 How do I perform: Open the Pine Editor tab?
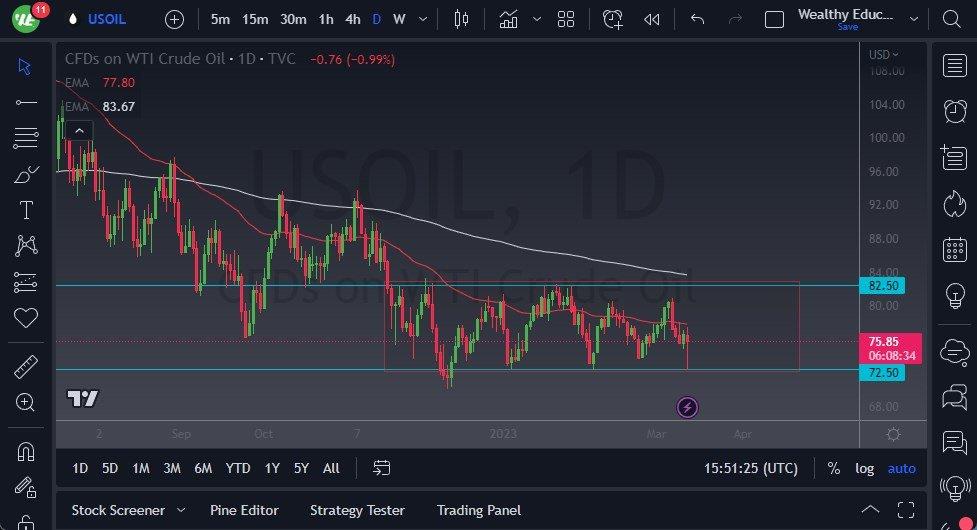[x=244, y=510]
